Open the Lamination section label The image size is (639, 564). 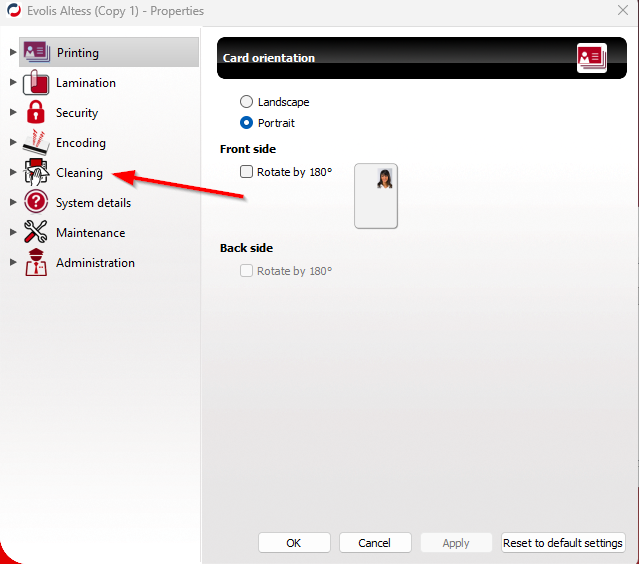[86, 83]
